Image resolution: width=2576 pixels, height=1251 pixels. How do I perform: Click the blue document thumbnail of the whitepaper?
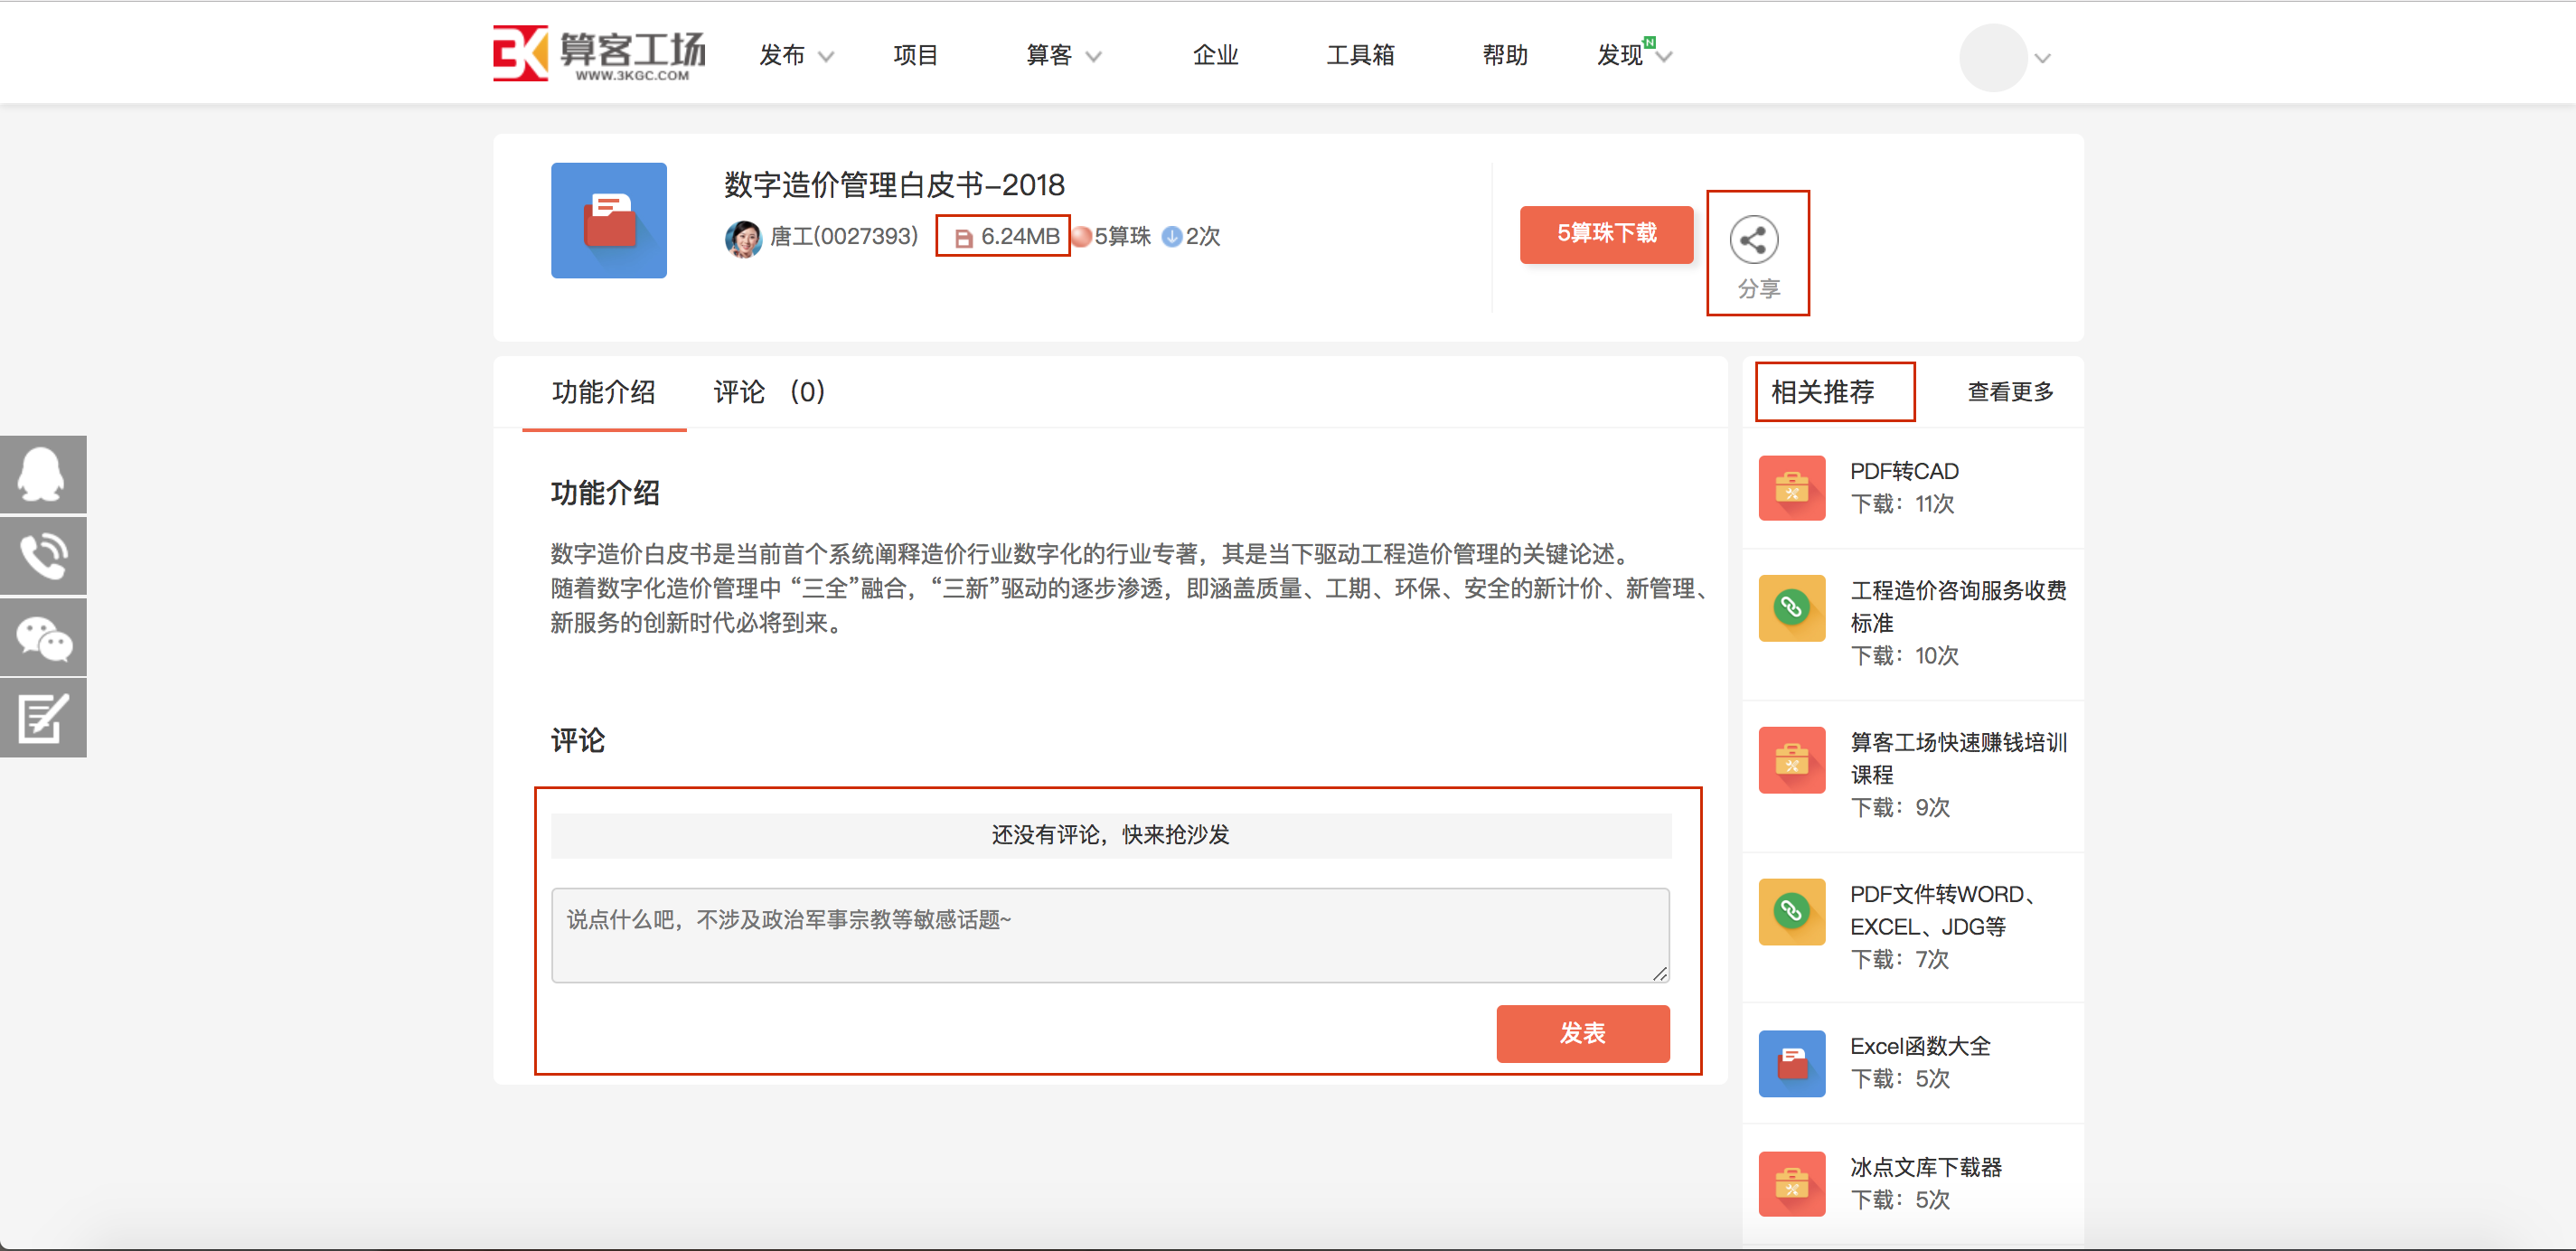(608, 220)
